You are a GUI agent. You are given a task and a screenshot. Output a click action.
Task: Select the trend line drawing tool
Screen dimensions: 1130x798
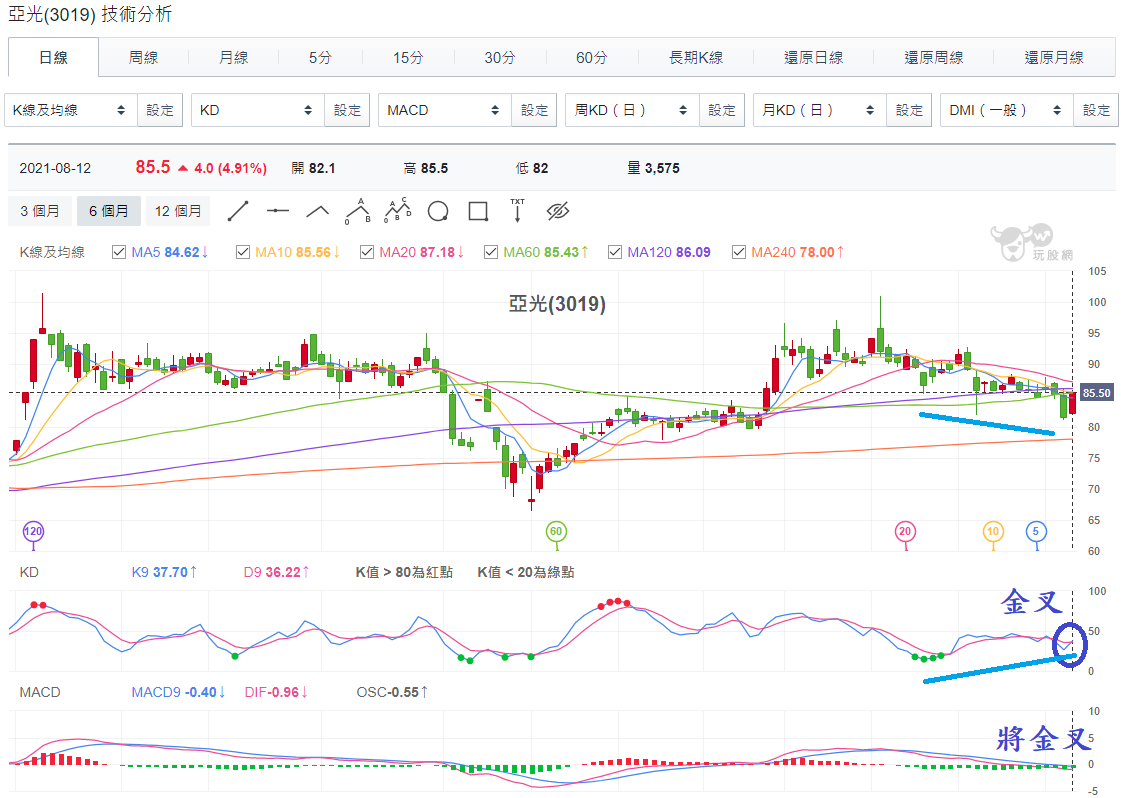(238, 211)
